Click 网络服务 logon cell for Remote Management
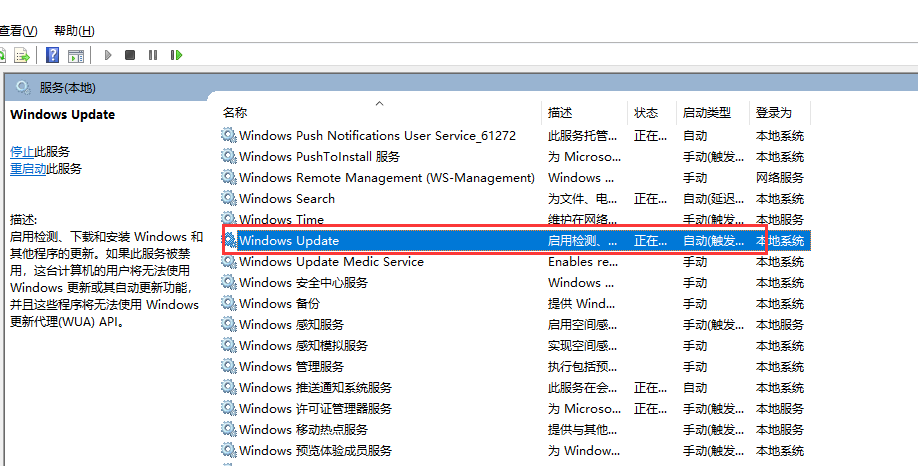This screenshot has width=918, height=466. (780, 177)
